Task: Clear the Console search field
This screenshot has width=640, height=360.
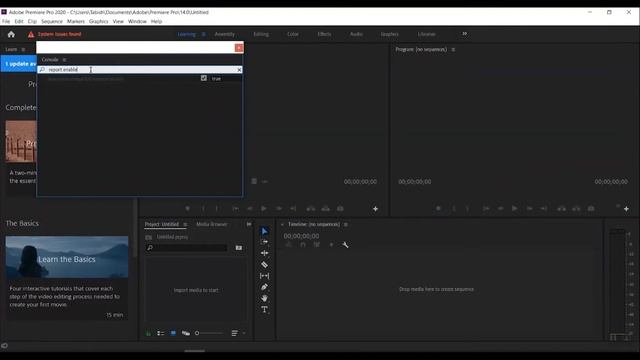Action: 239,70
